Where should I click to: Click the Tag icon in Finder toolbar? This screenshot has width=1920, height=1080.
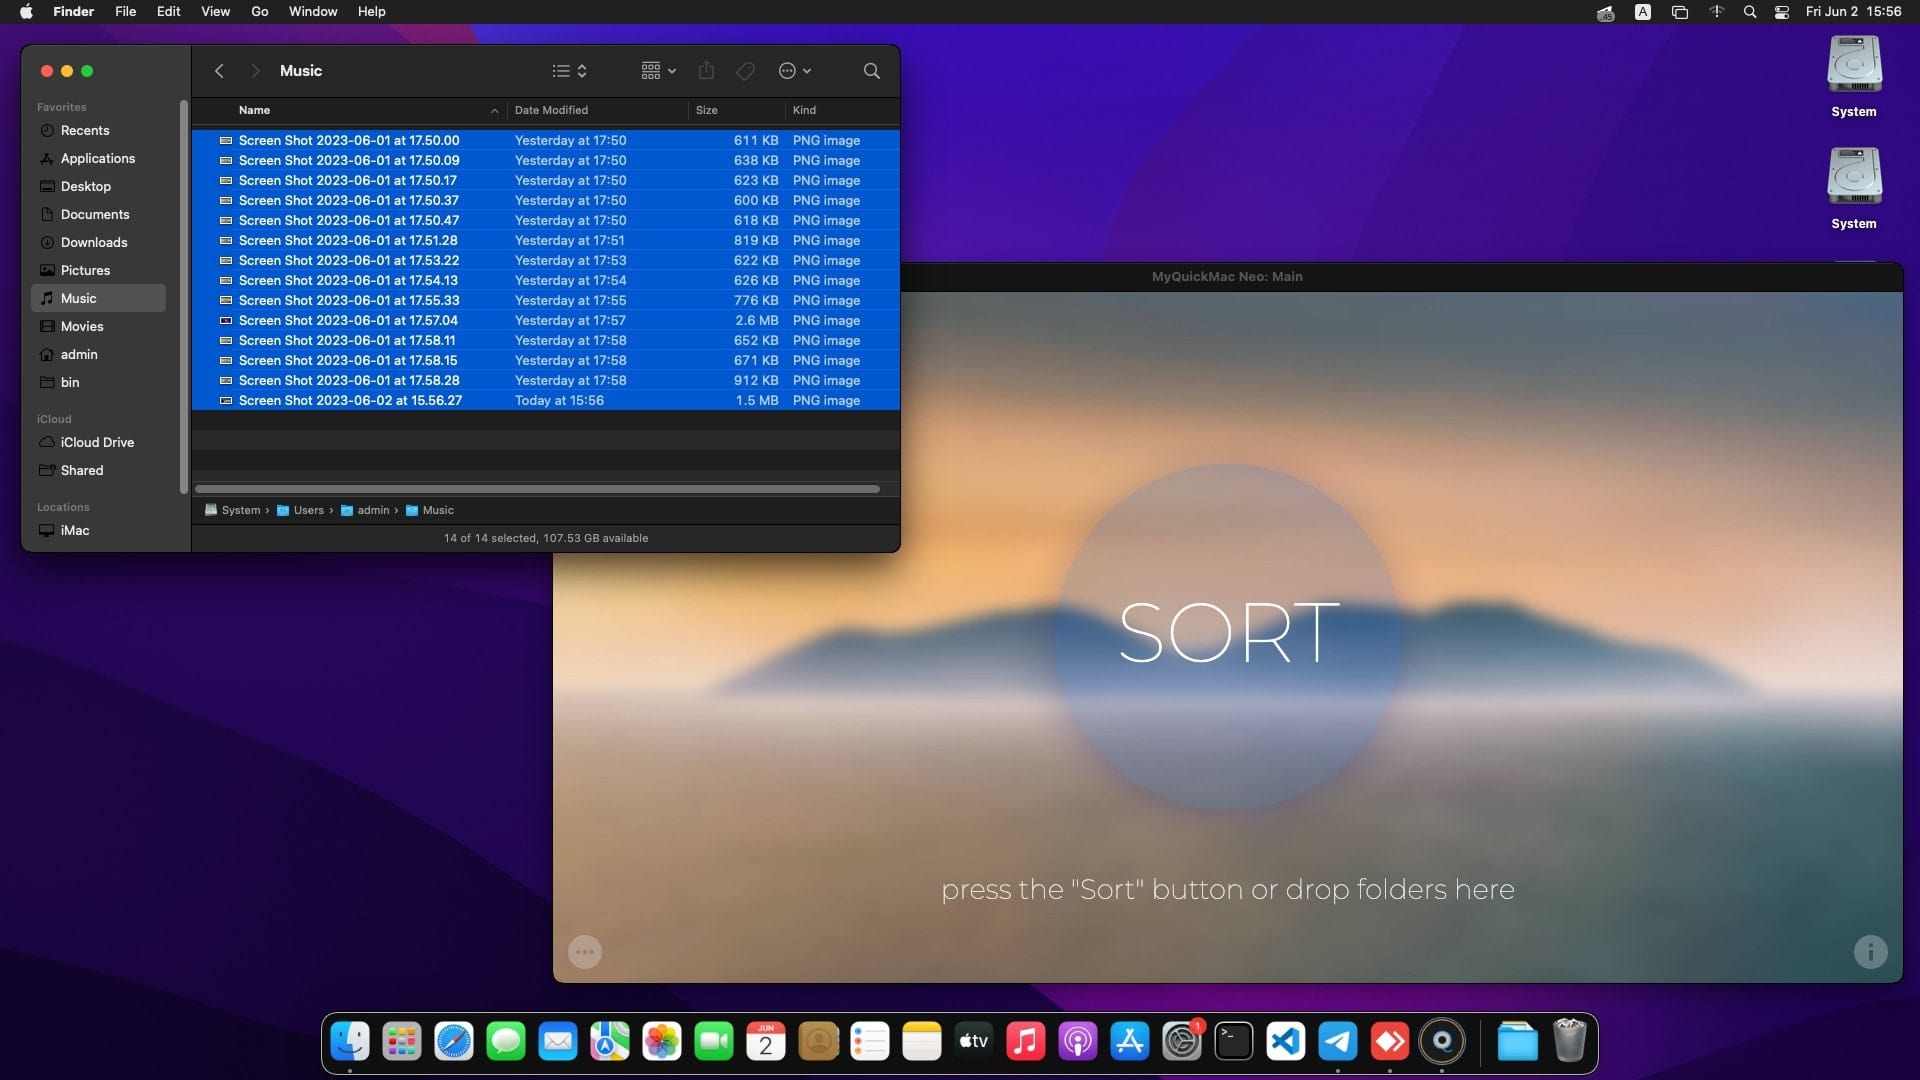(745, 70)
